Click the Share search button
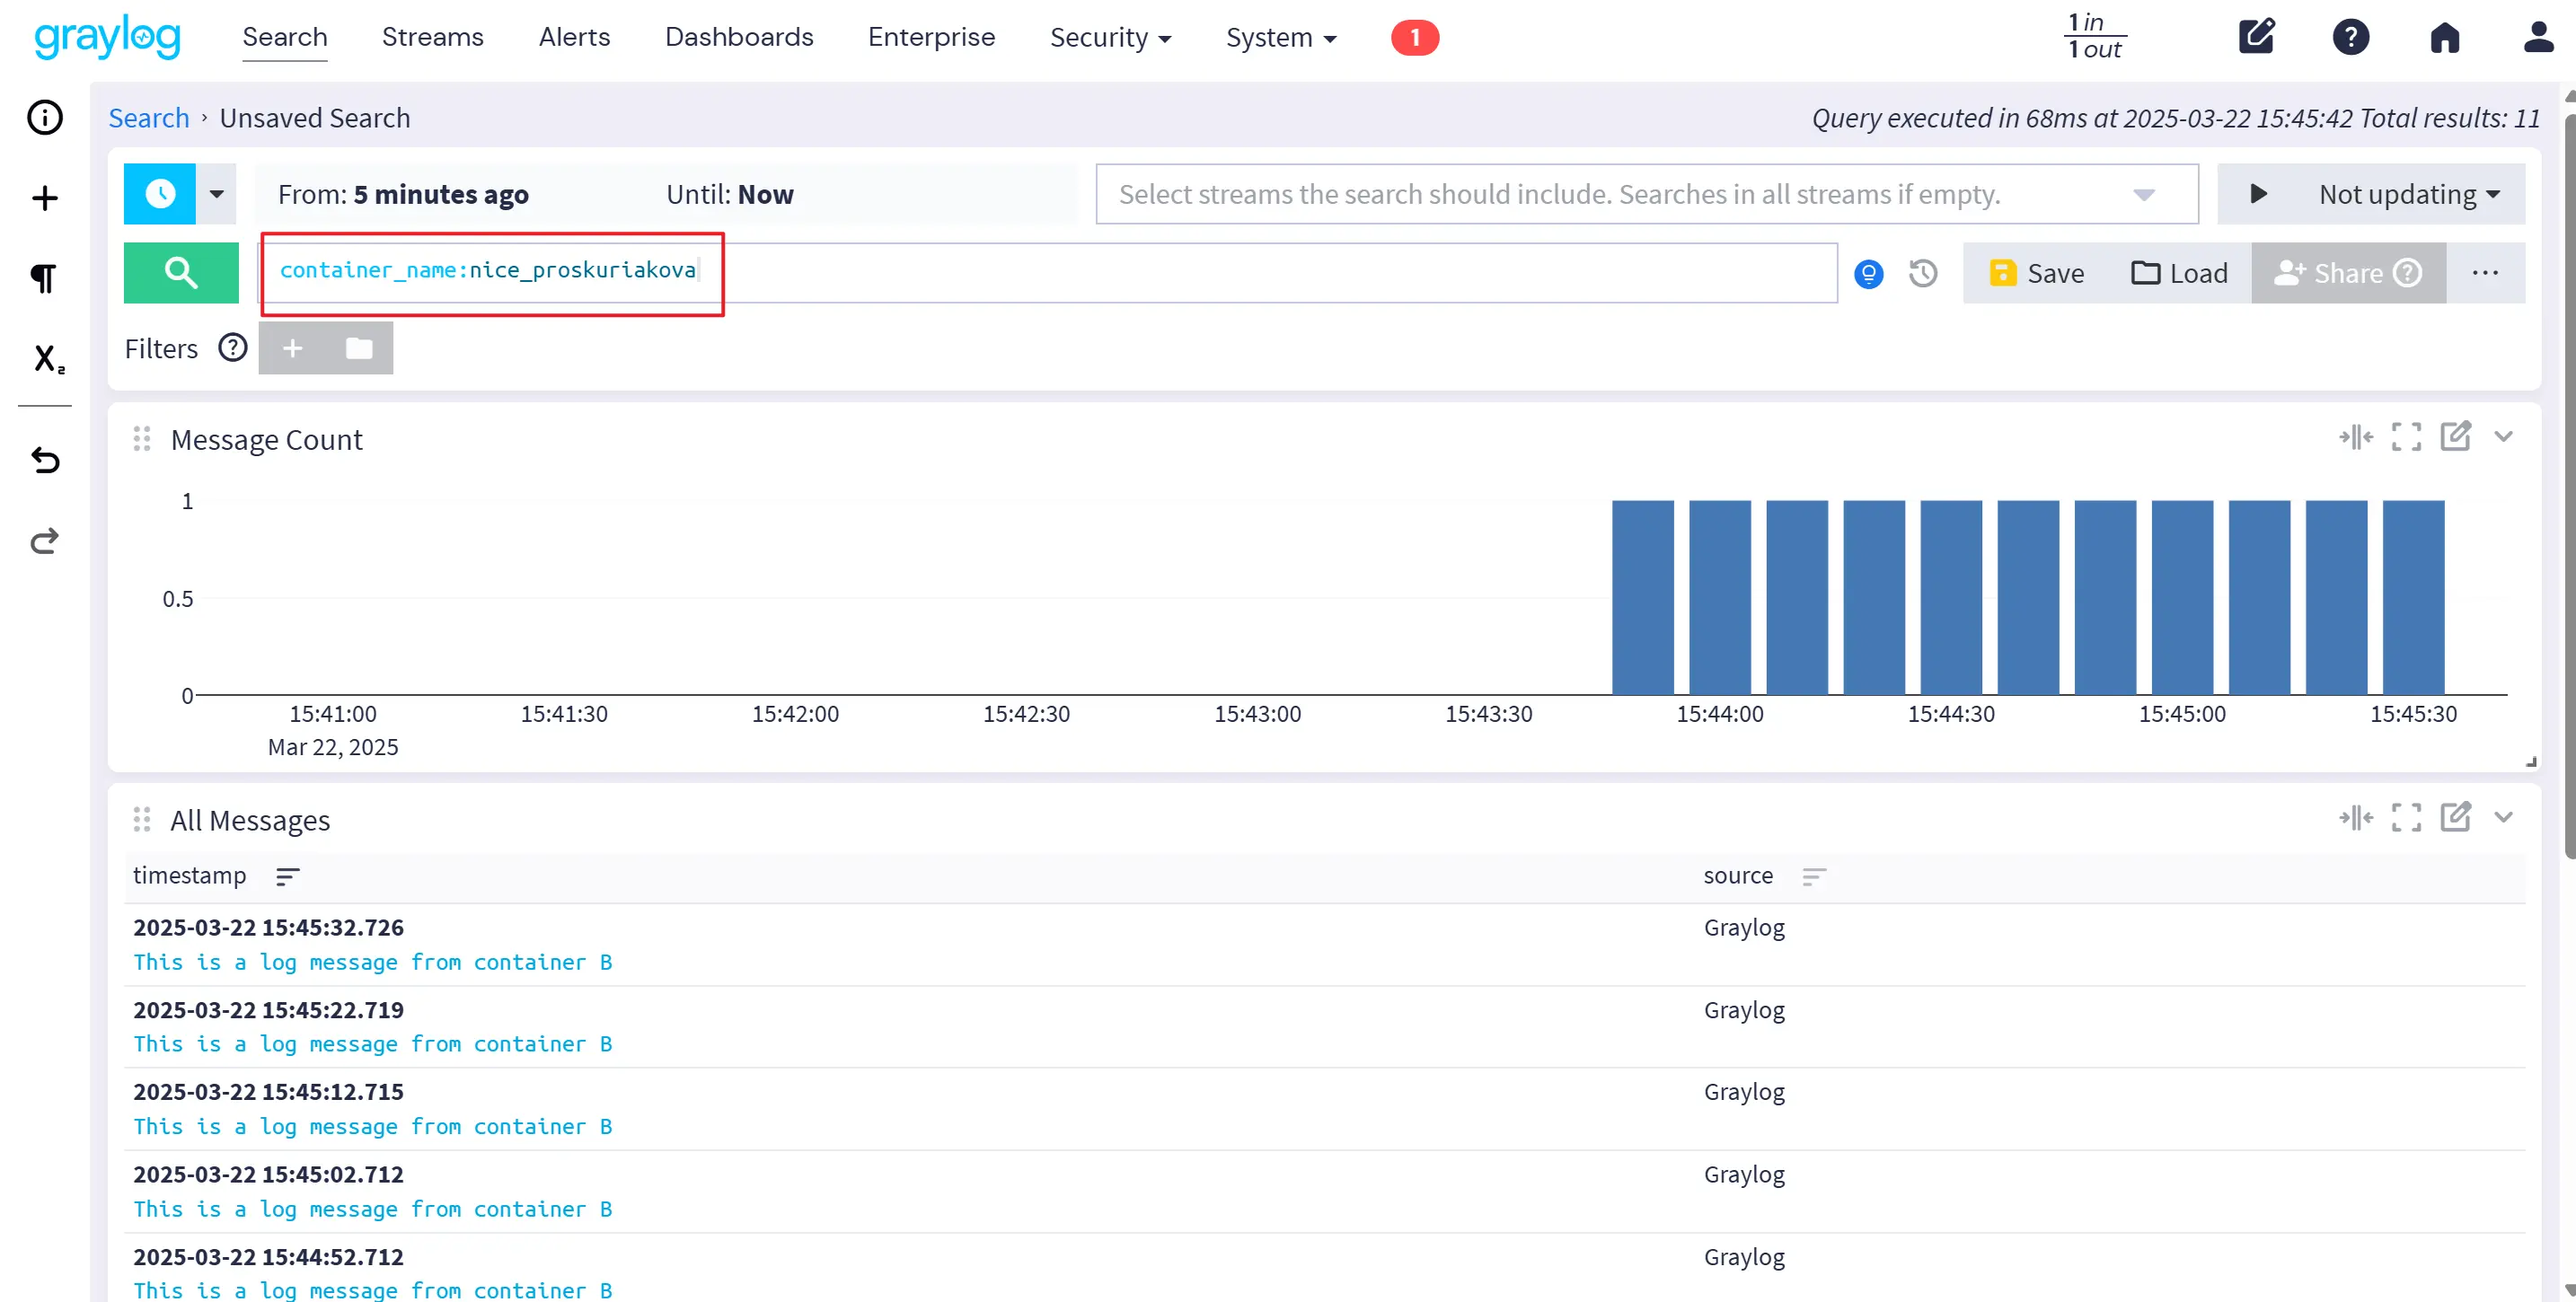Image resolution: width=2576 pixels, height=1302 pixels. tap(2348, 273)
